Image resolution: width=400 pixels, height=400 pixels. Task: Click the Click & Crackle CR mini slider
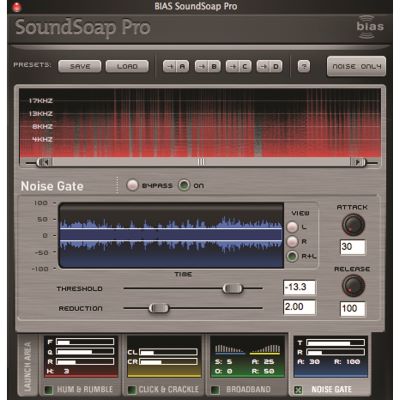[x=168, y=362]
